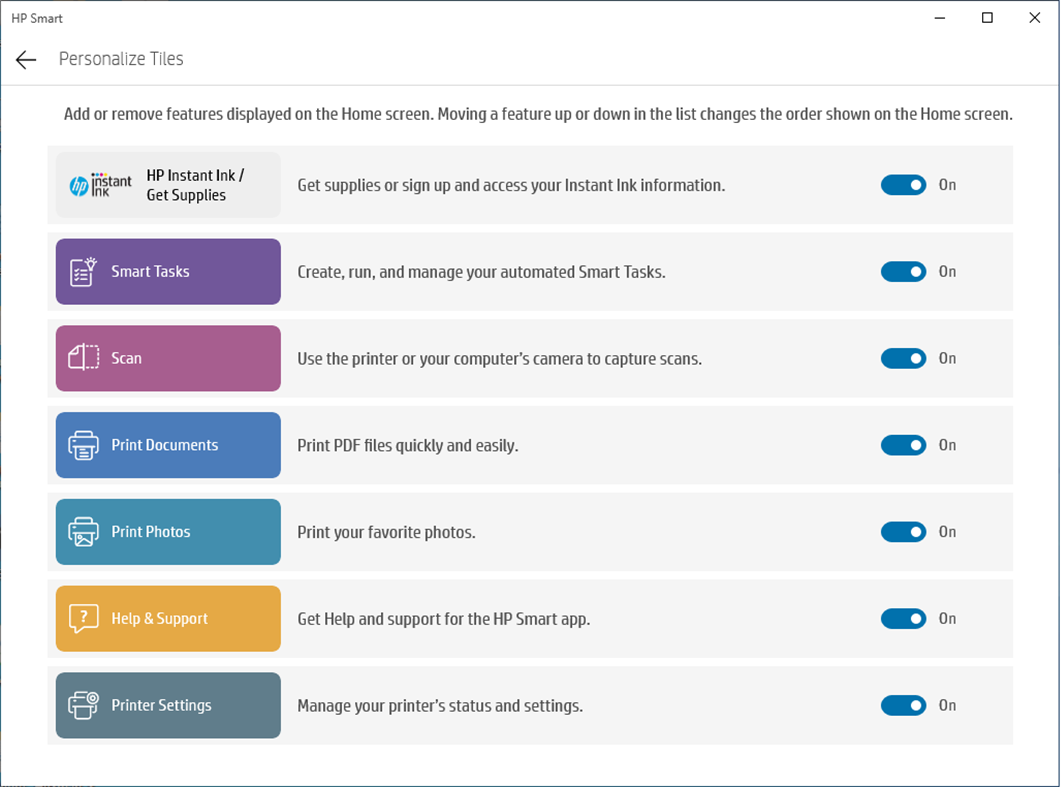1061x787 pixels.
Task: Click the Printer Settings tile label
Action: 160,705
